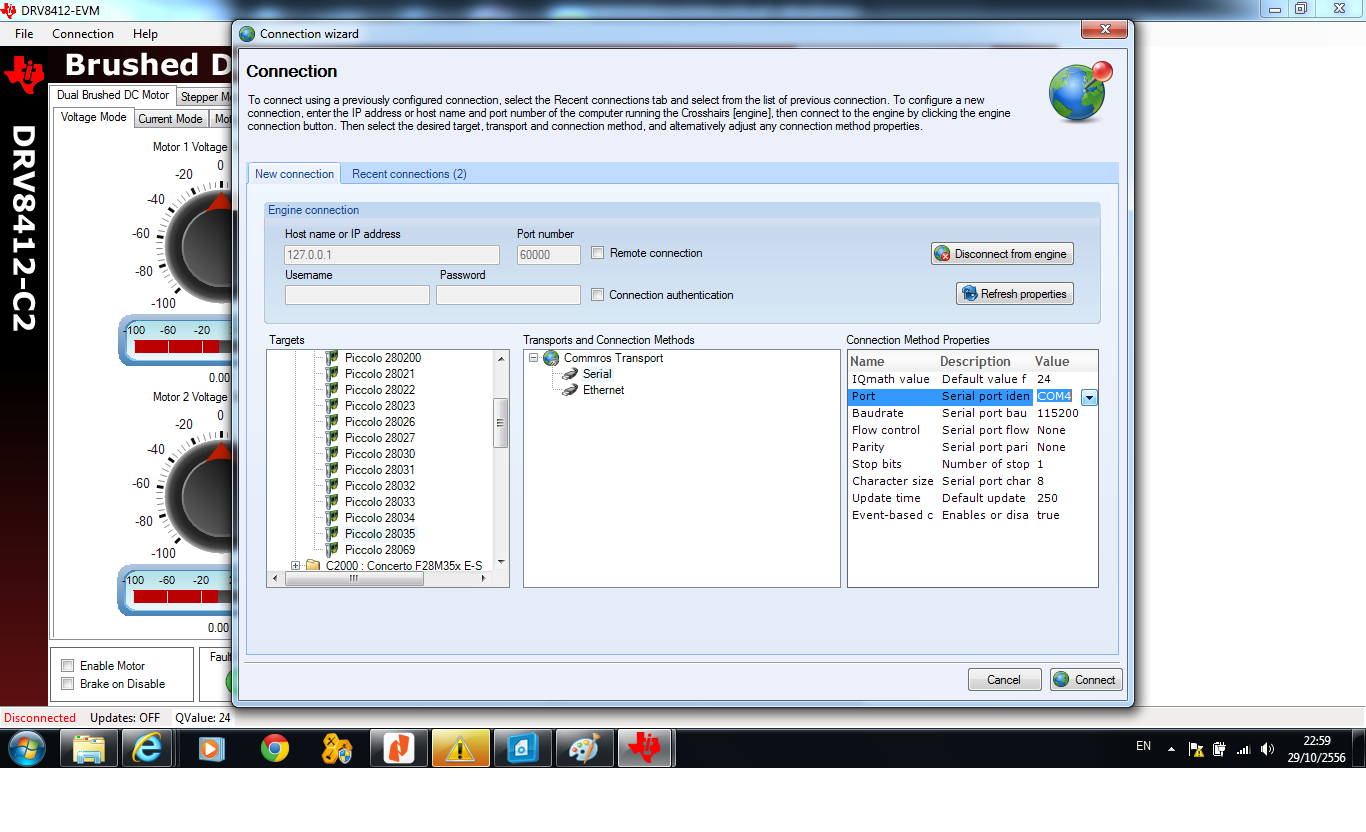Open the Windows Start menu

coord(26,748)
